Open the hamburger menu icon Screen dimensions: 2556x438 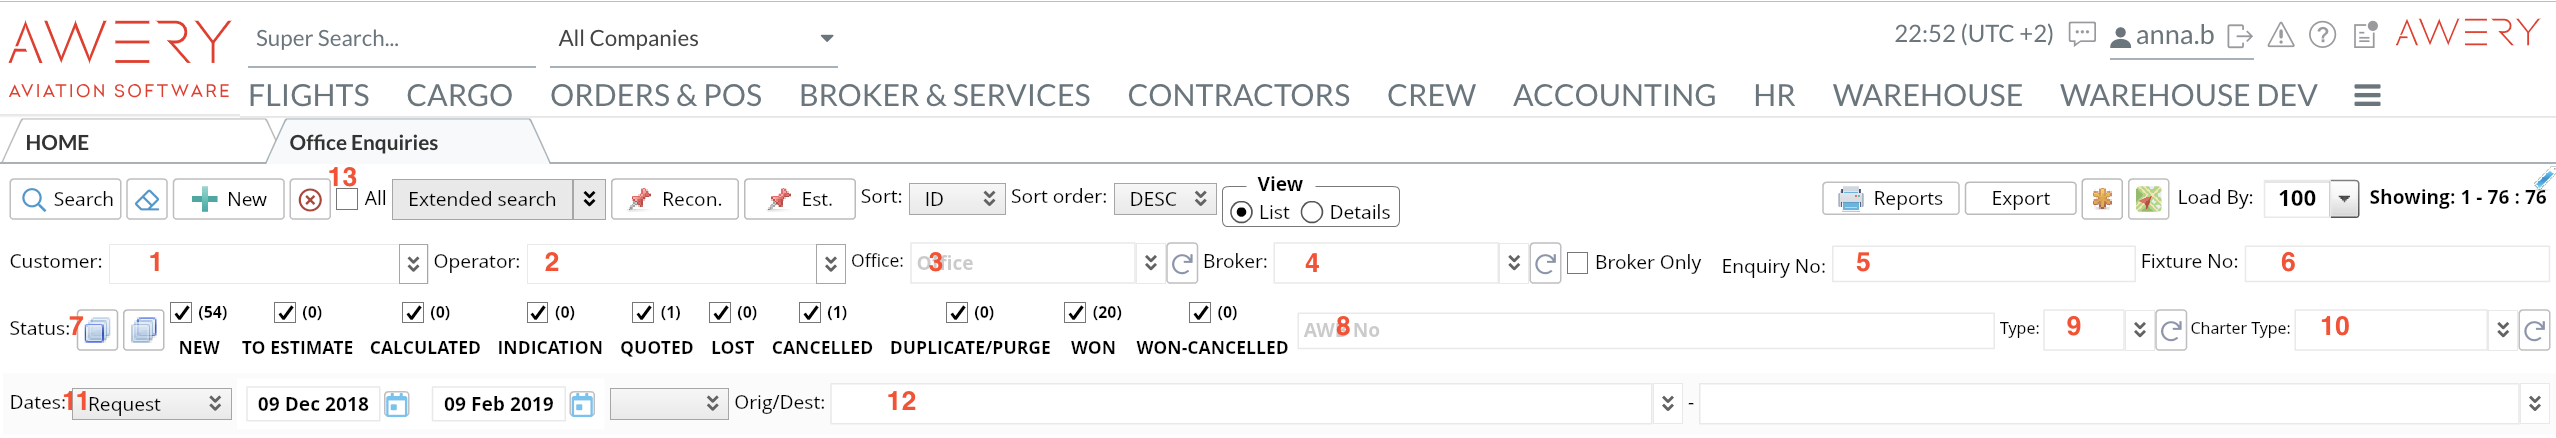pos(2367,96)
